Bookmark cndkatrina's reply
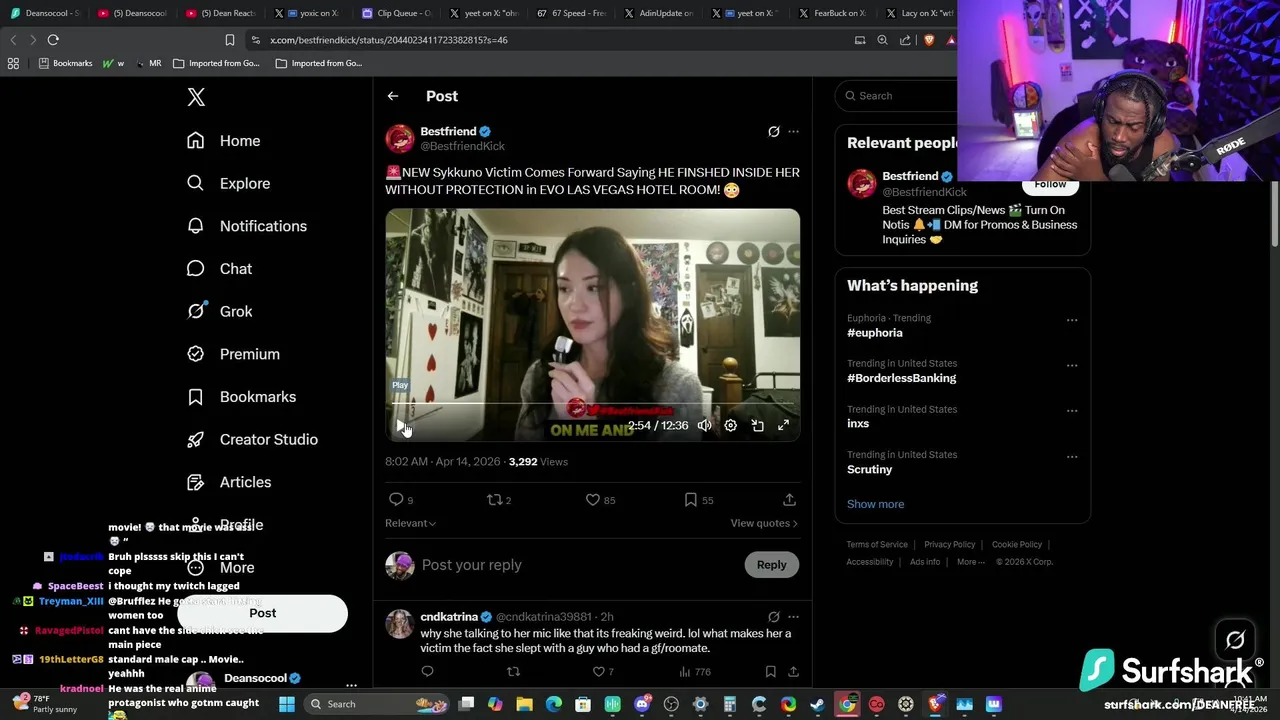This screenshot has height=720, width=1280. (770, 672)
